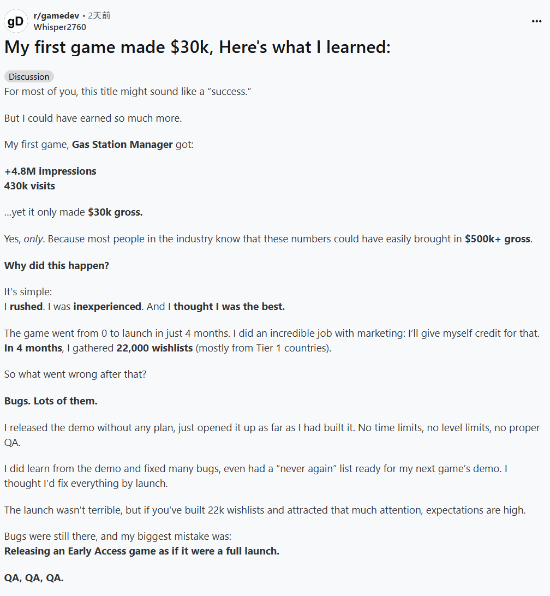Click the bold $30k gross text
This screenshot has width=550, height=596.
click(x=115, y=212)
